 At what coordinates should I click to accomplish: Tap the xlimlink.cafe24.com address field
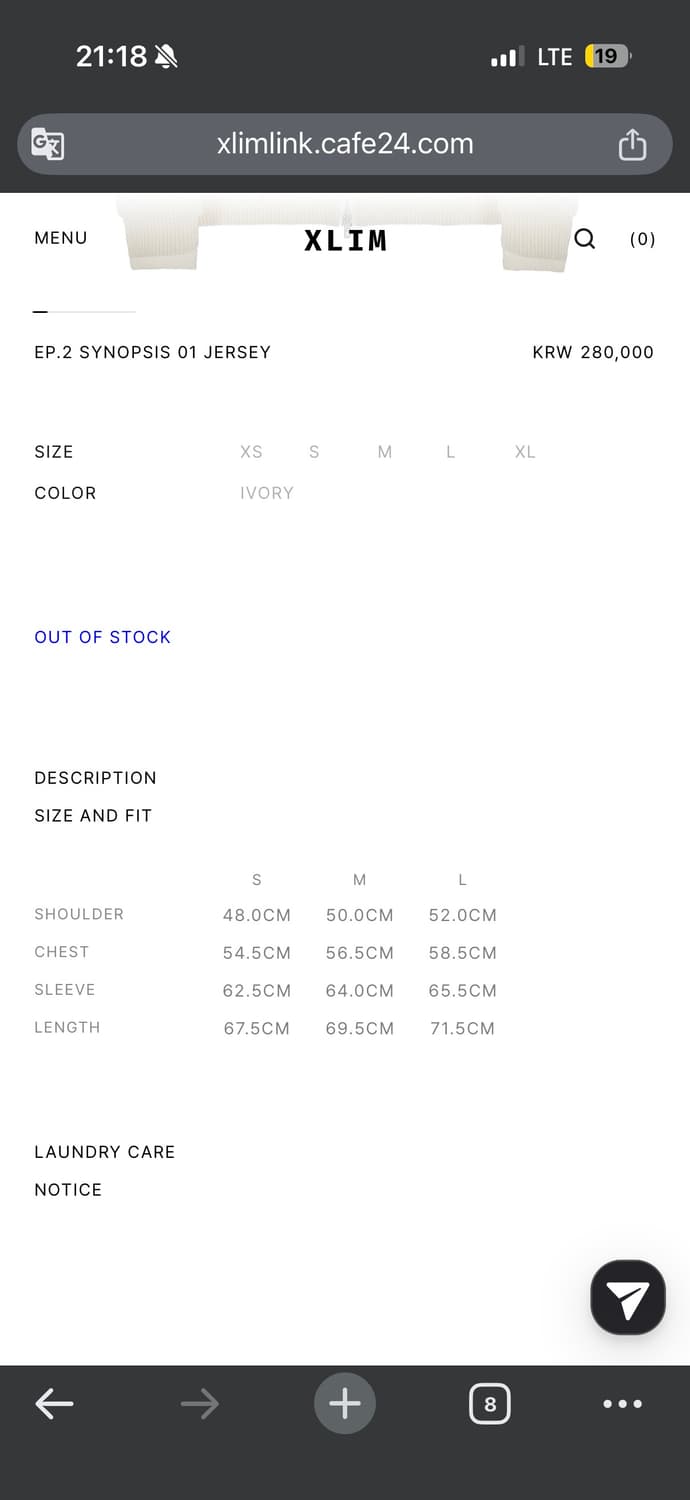pyautogui.click(x=345, y=144)
